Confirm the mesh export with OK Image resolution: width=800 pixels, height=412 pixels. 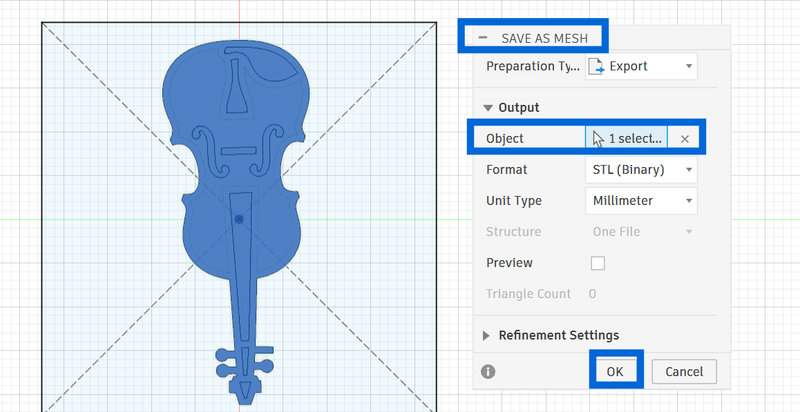[615, 372]
